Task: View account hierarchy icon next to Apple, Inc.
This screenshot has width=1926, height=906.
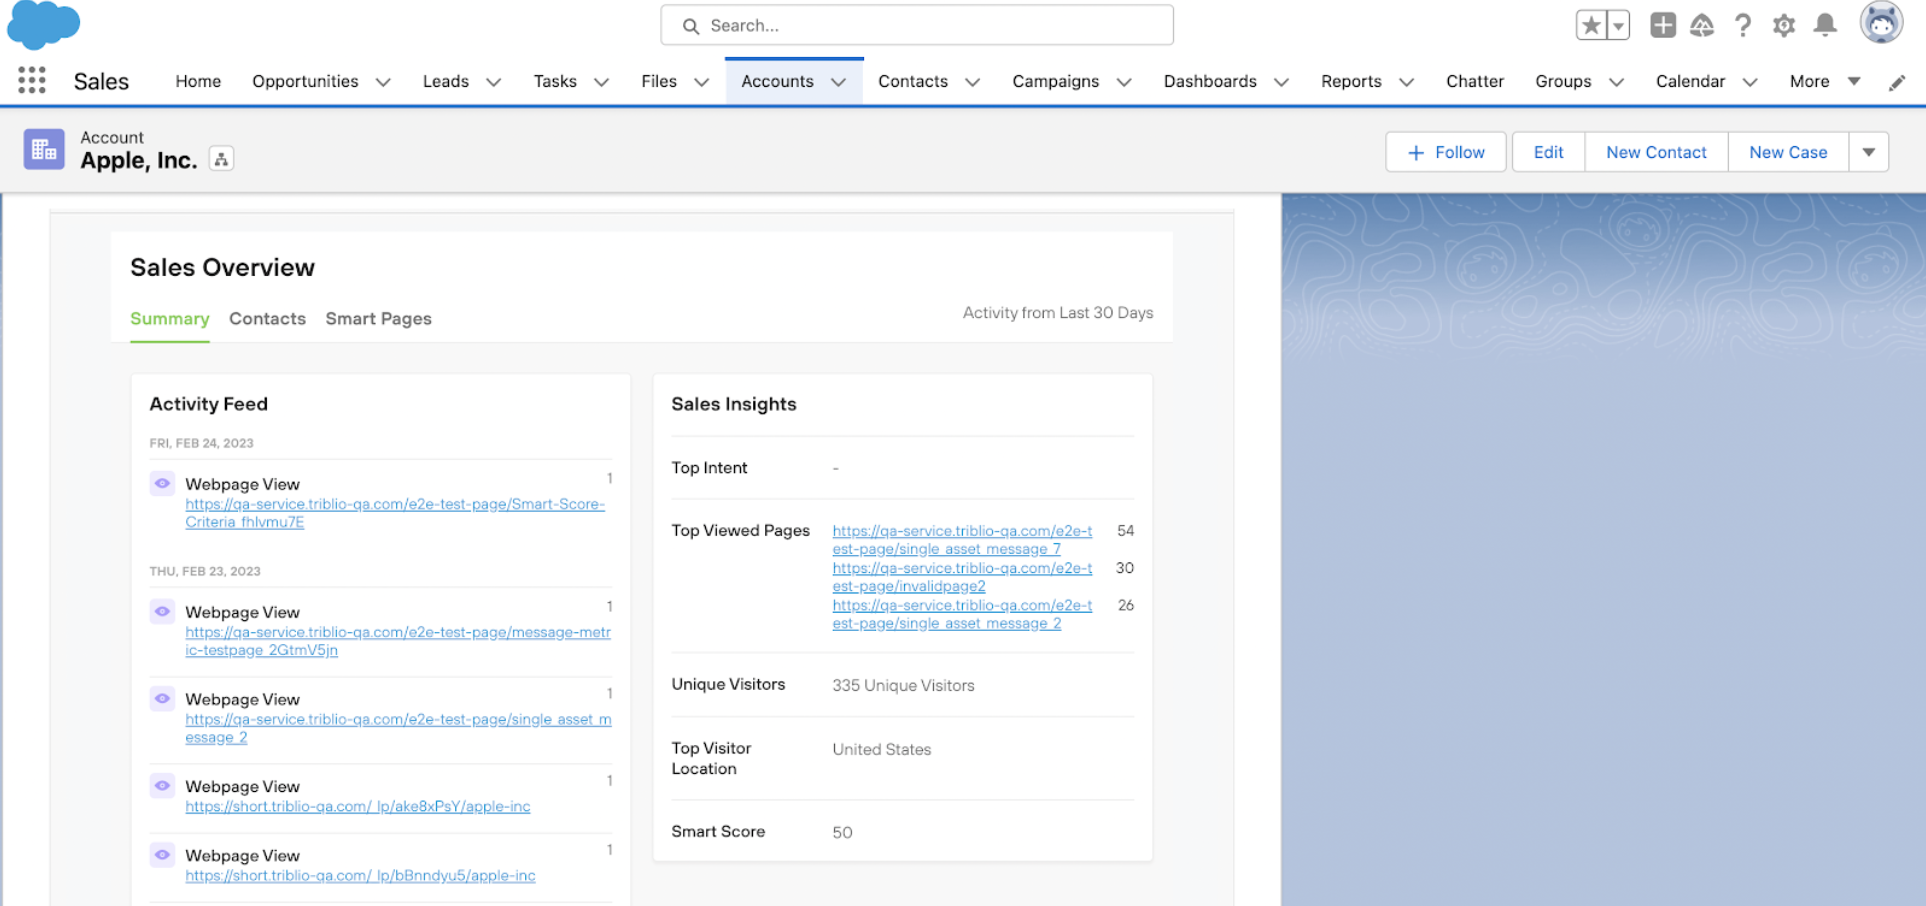Action: 221,159
